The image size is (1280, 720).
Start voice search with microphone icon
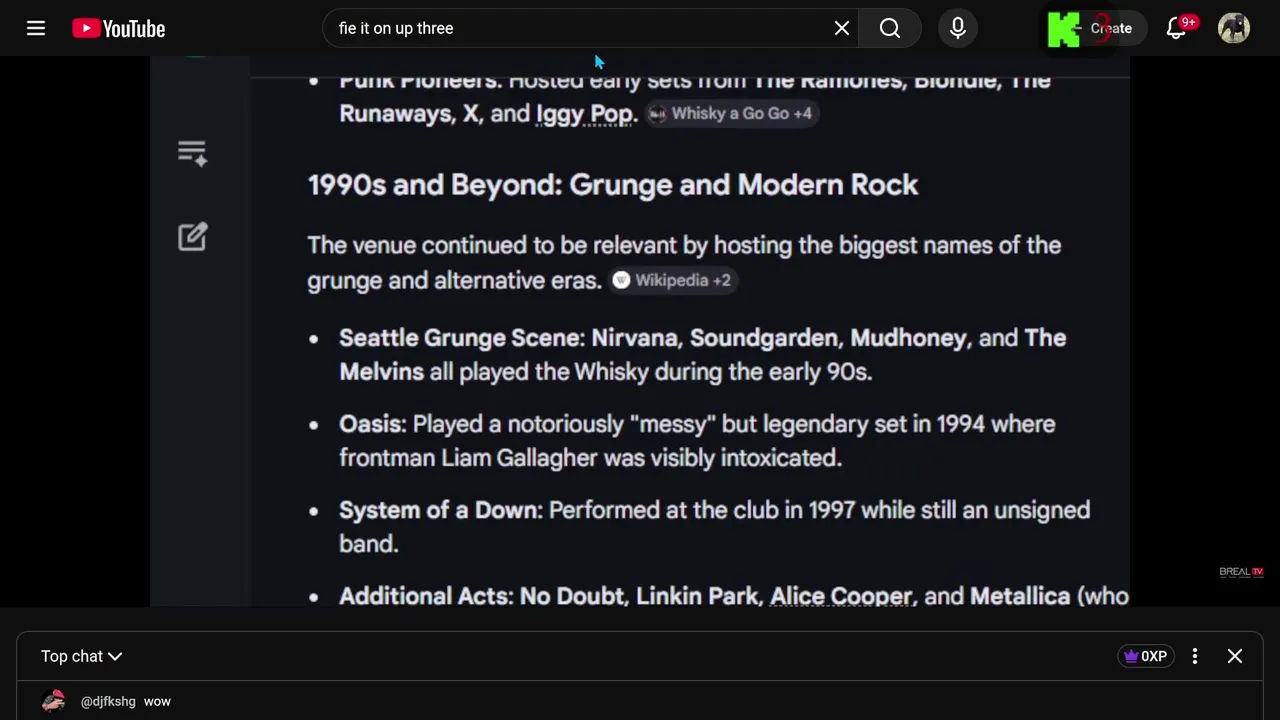957,28
